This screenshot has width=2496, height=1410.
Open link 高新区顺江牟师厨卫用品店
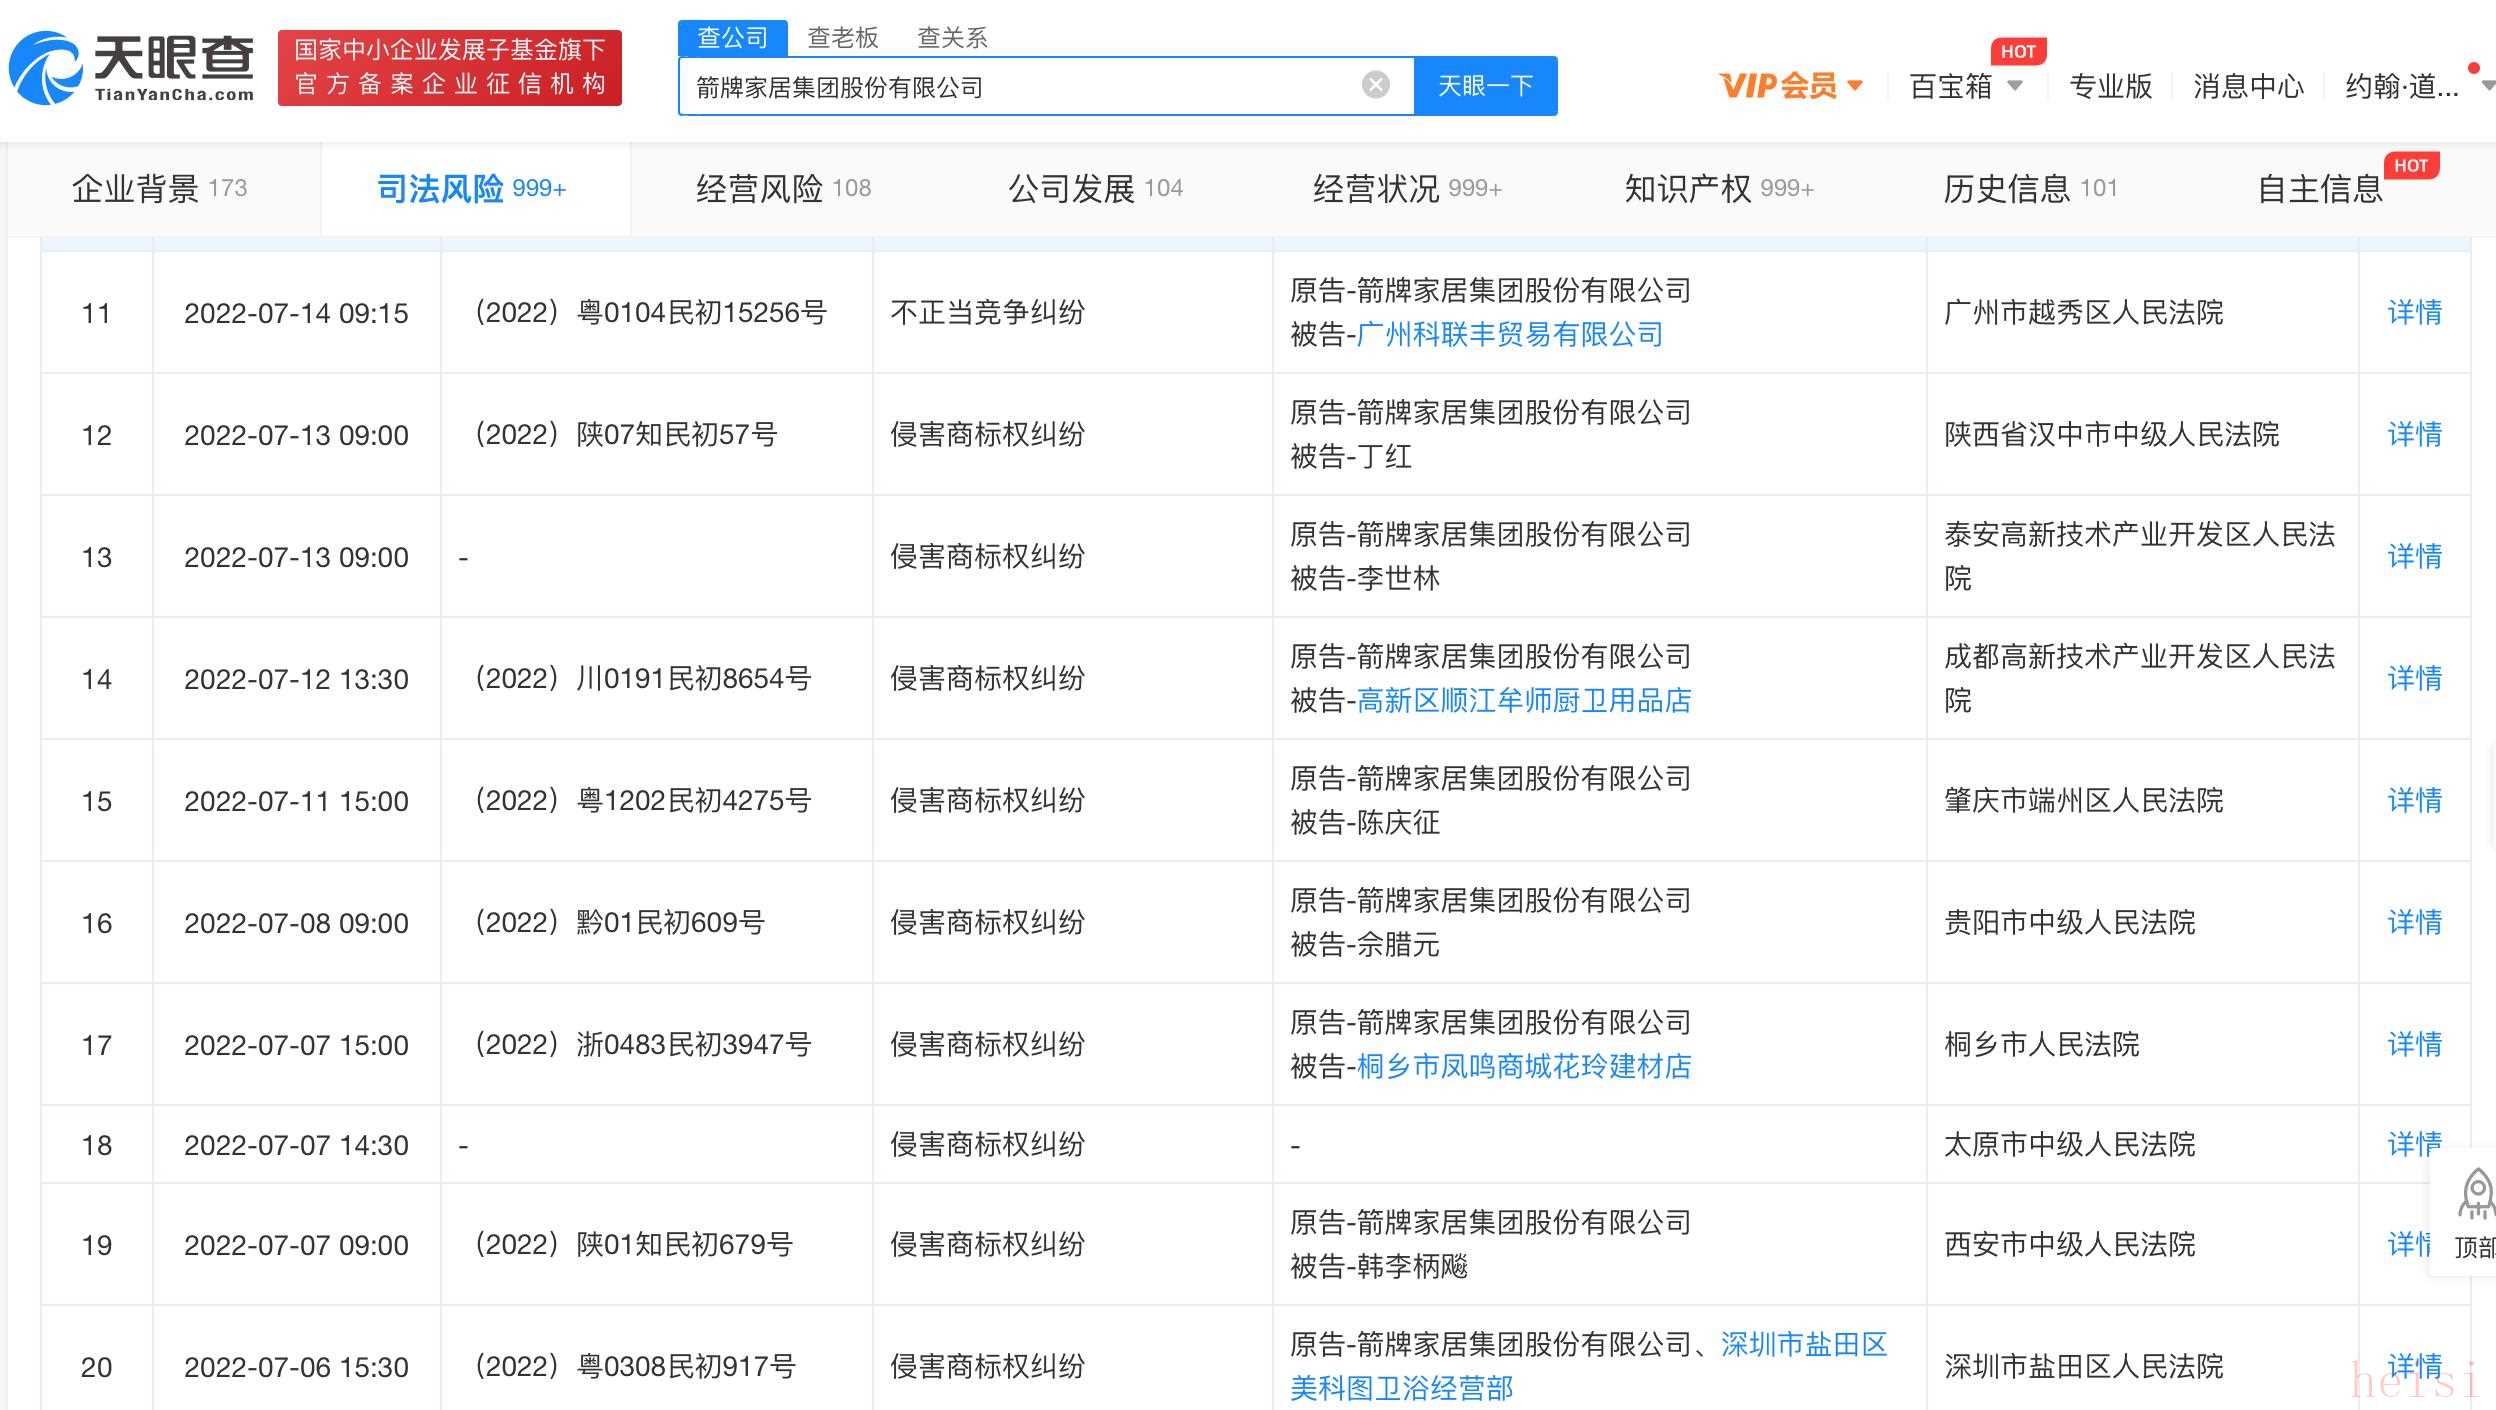point(1523,700)
